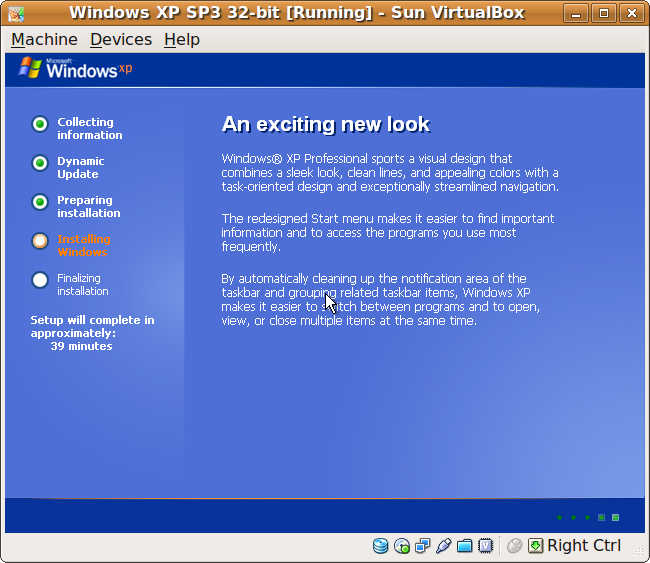Click the shared folders status icon
The width and height of the screenshot is (650, 563).
tap(464, 546)
